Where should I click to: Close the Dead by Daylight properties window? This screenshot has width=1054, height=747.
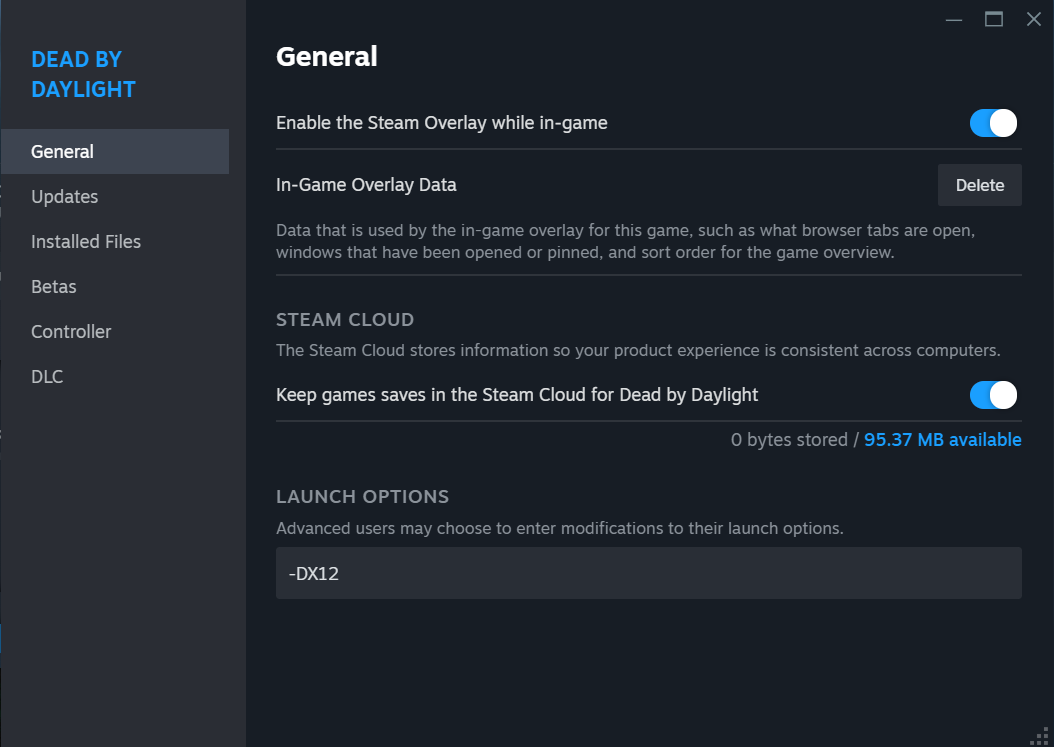tap(1033, 19)
